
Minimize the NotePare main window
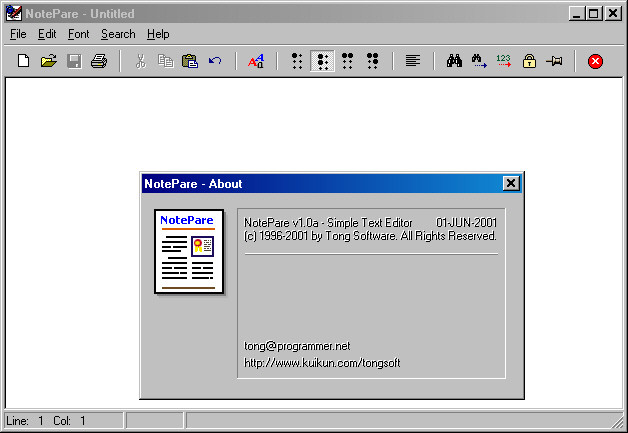(x=576, y=14)
